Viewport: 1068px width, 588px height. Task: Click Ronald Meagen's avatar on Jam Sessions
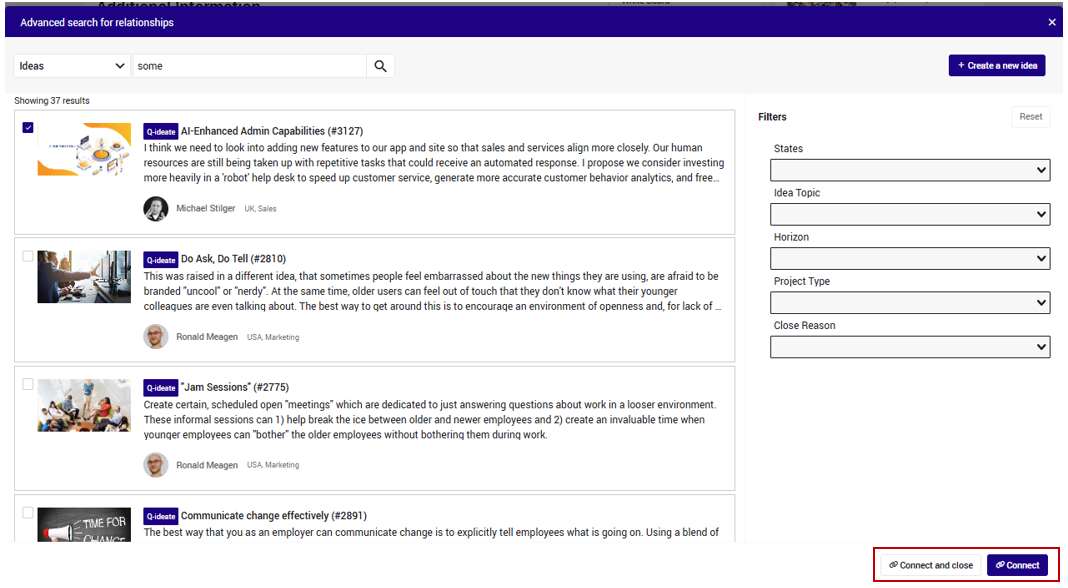click(156, 465)
